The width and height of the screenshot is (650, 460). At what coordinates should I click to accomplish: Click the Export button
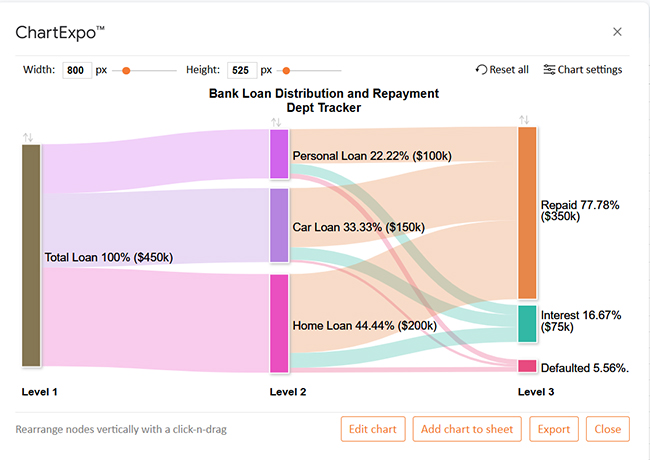coord(553,429)
